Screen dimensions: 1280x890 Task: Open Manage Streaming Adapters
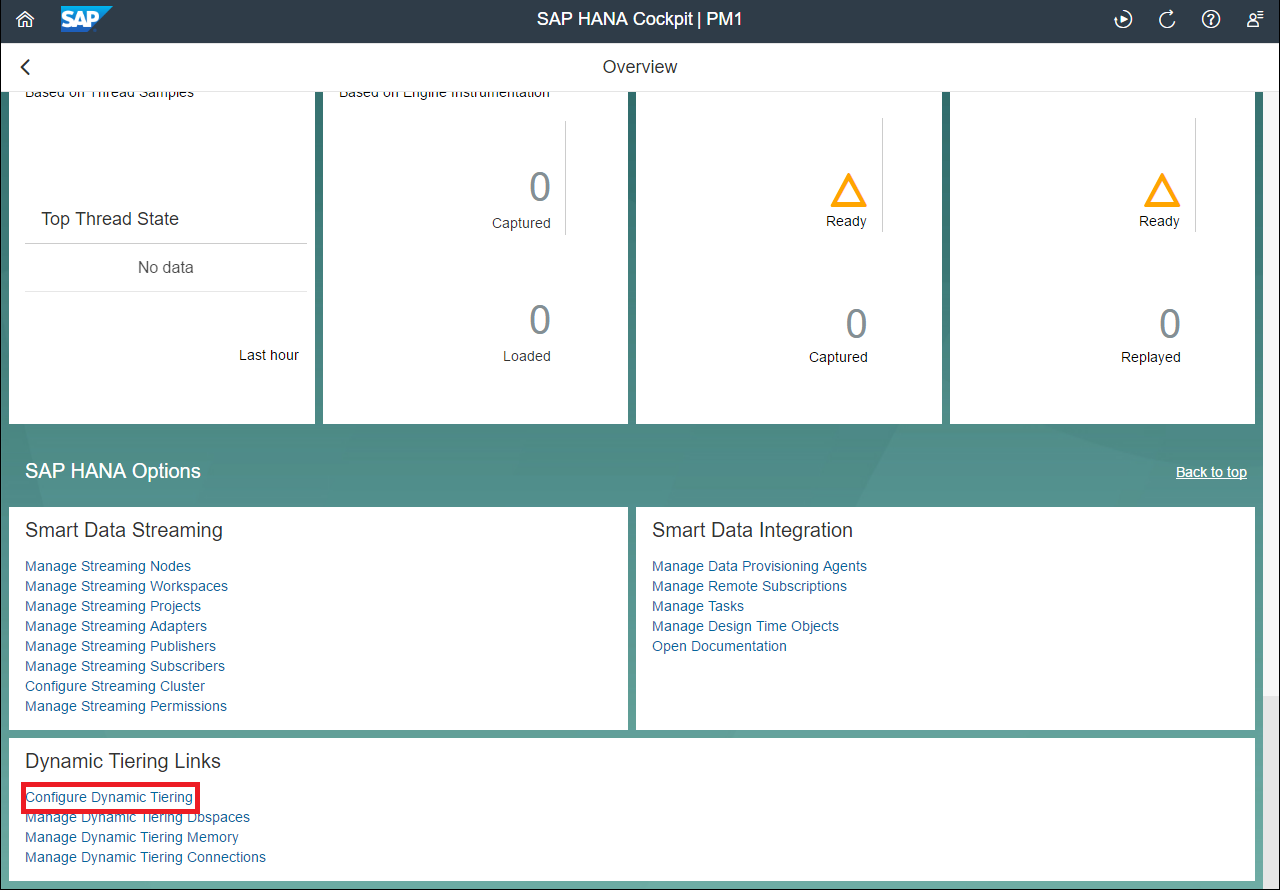pos(116,626)
